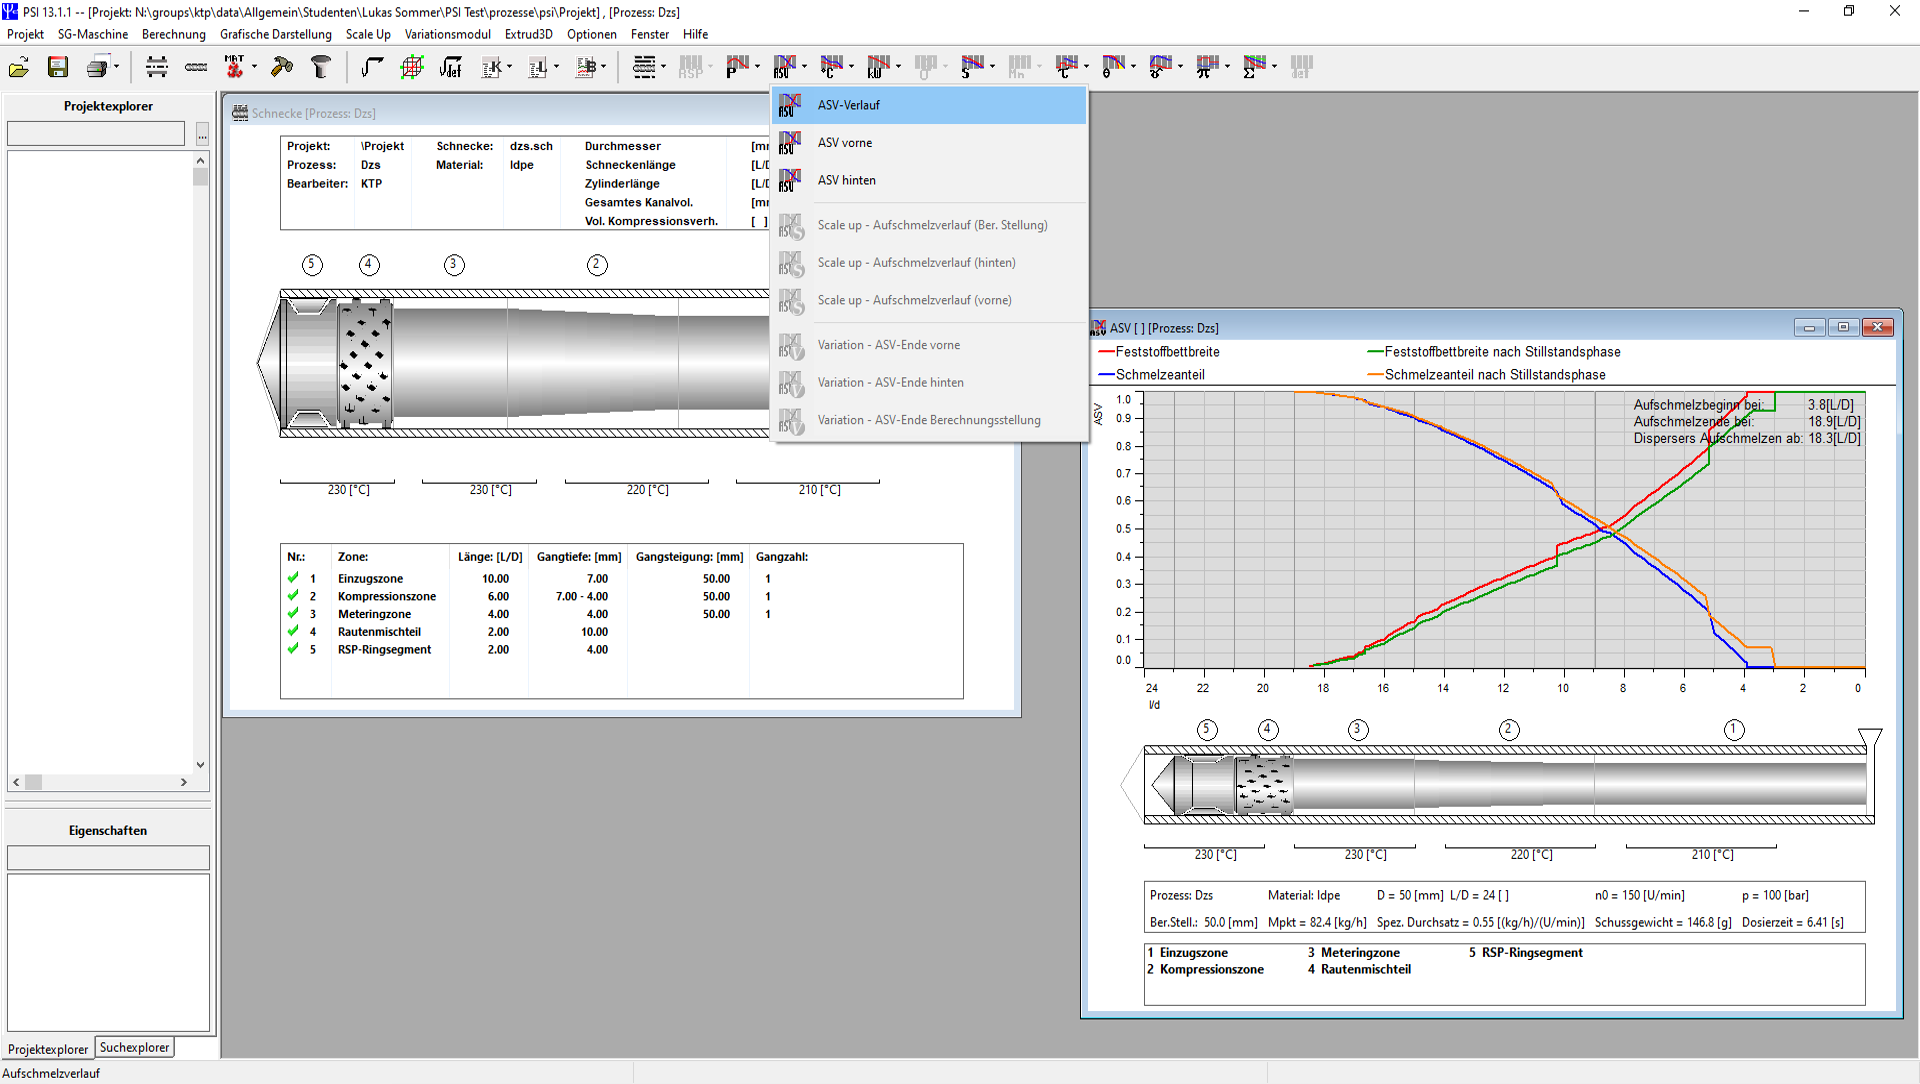Click the S curve toolbar icon
1920x1084 pixels.
coord(972,67)
